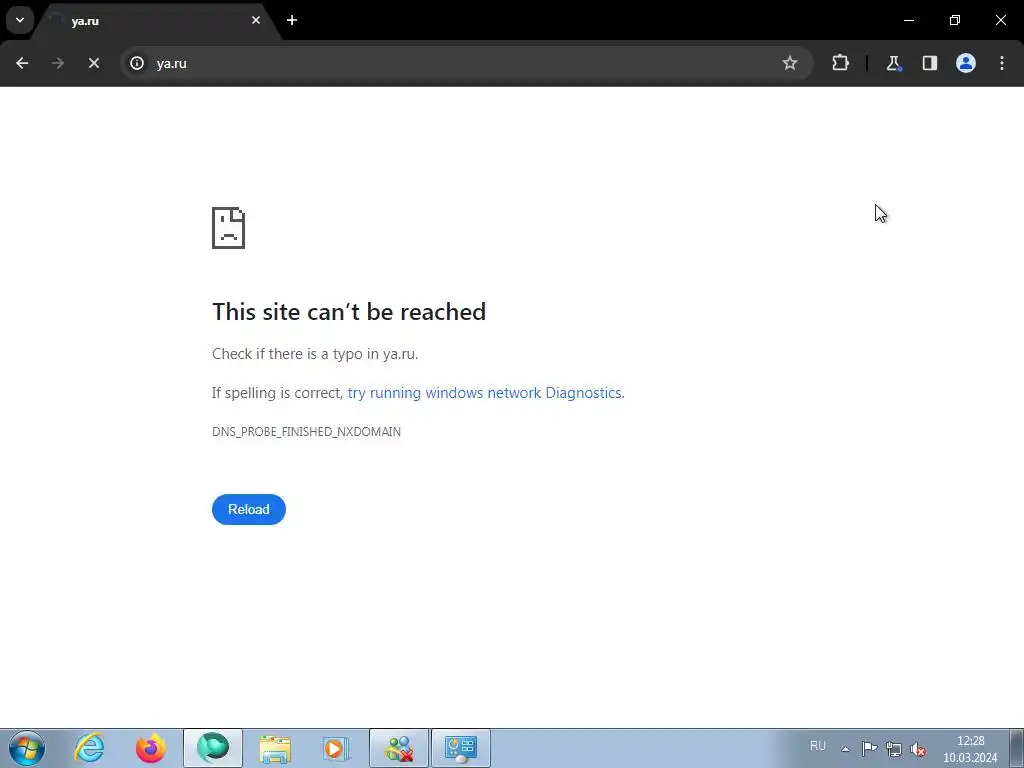Open the Chrome three-dot menu
Viewport: 1024px width, 768px height.
[x=1002, y=63]
